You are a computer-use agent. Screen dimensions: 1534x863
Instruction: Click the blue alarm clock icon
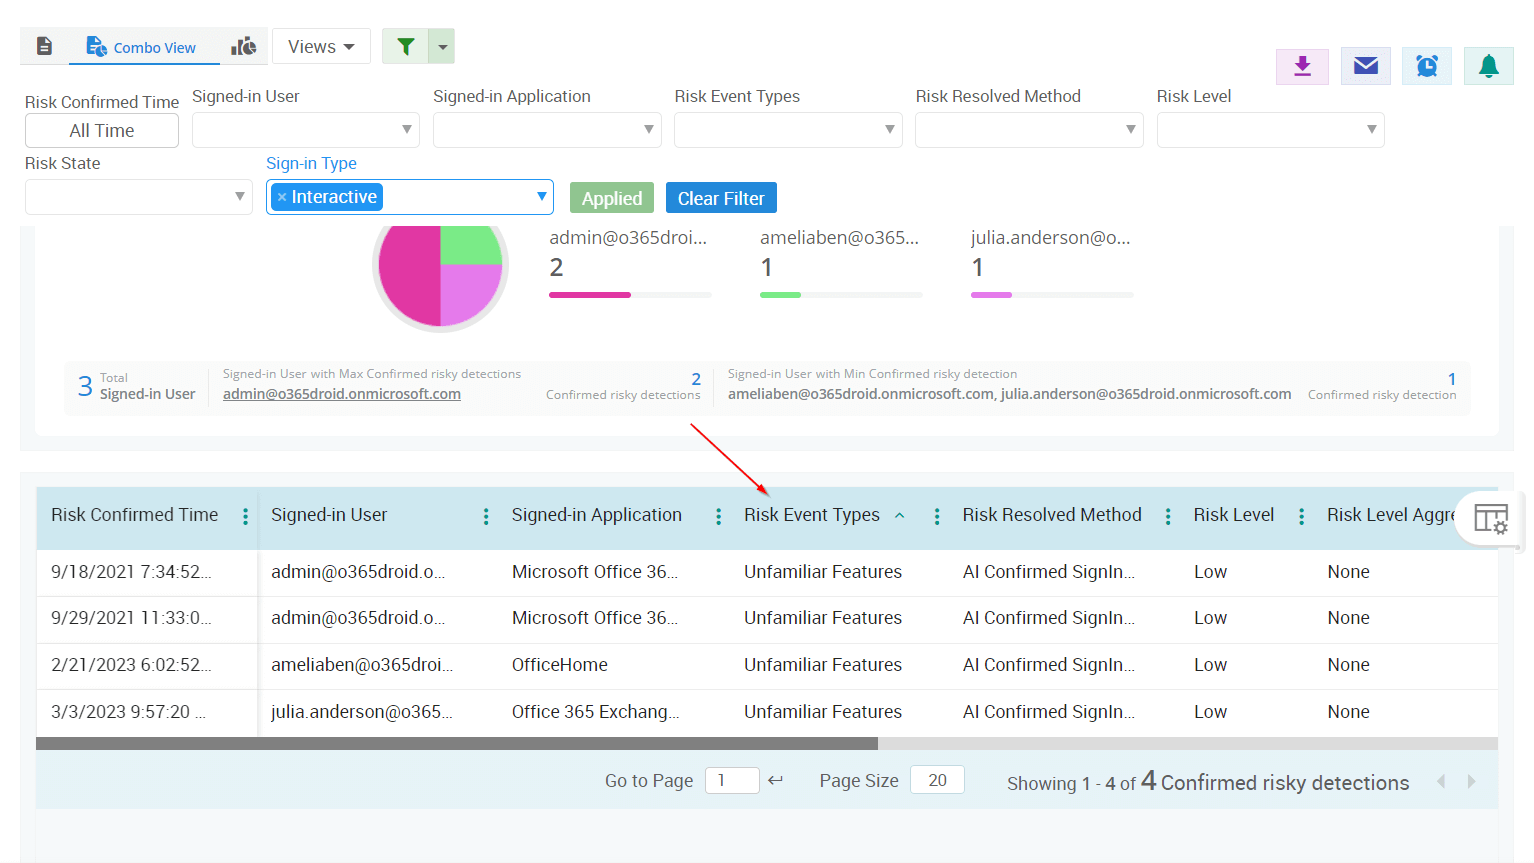click(1427, 65)
